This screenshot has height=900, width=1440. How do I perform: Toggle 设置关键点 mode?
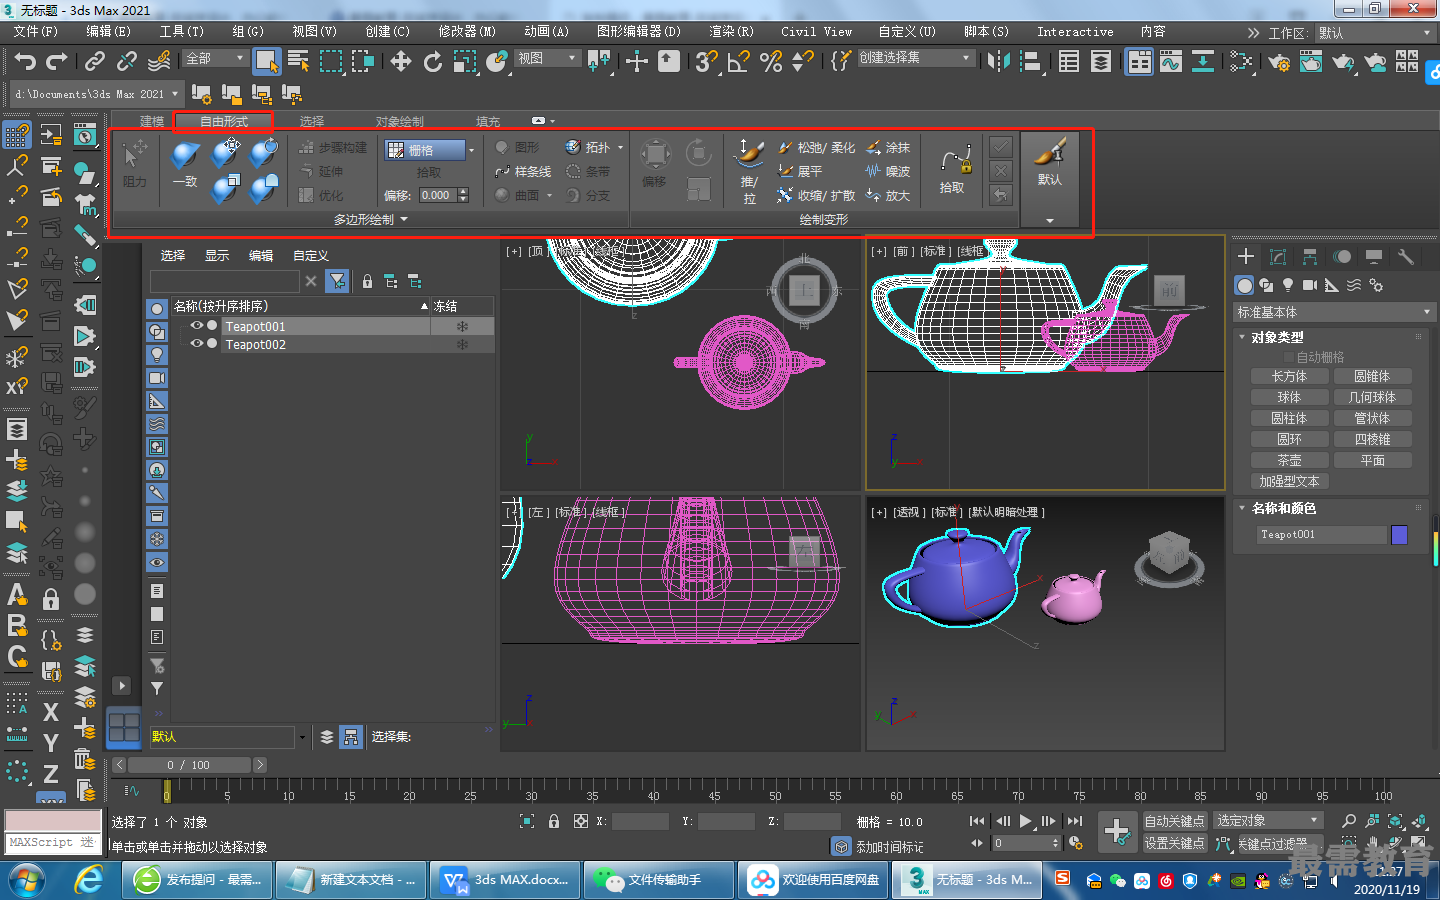pos(1174,843)
